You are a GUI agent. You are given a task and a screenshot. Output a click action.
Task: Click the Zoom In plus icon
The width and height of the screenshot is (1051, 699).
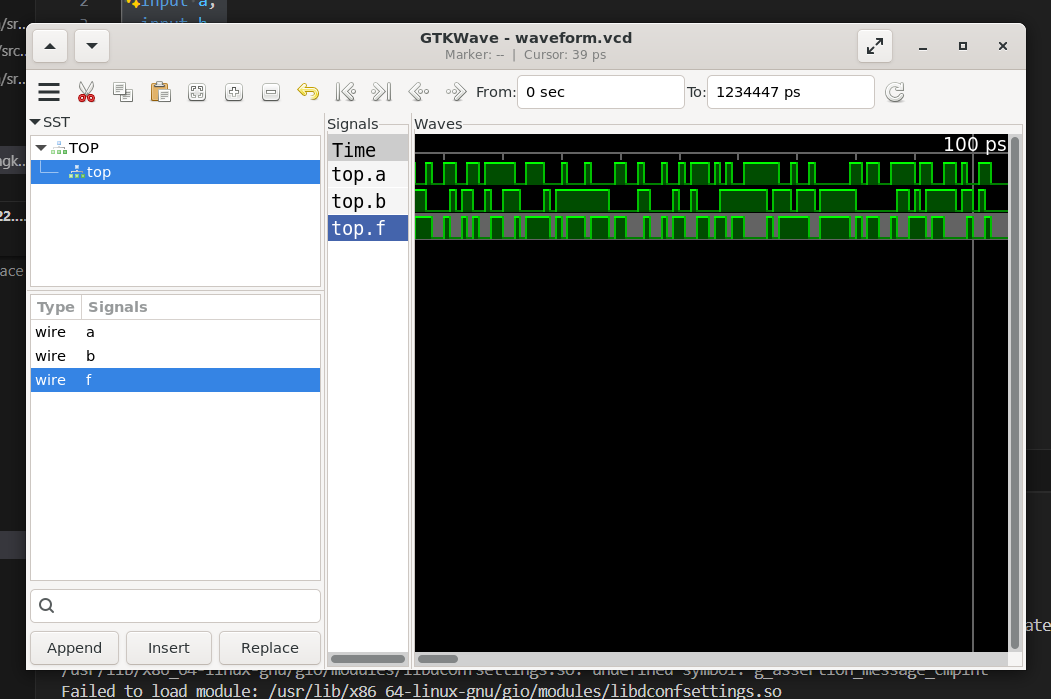[x=234, y=92]
